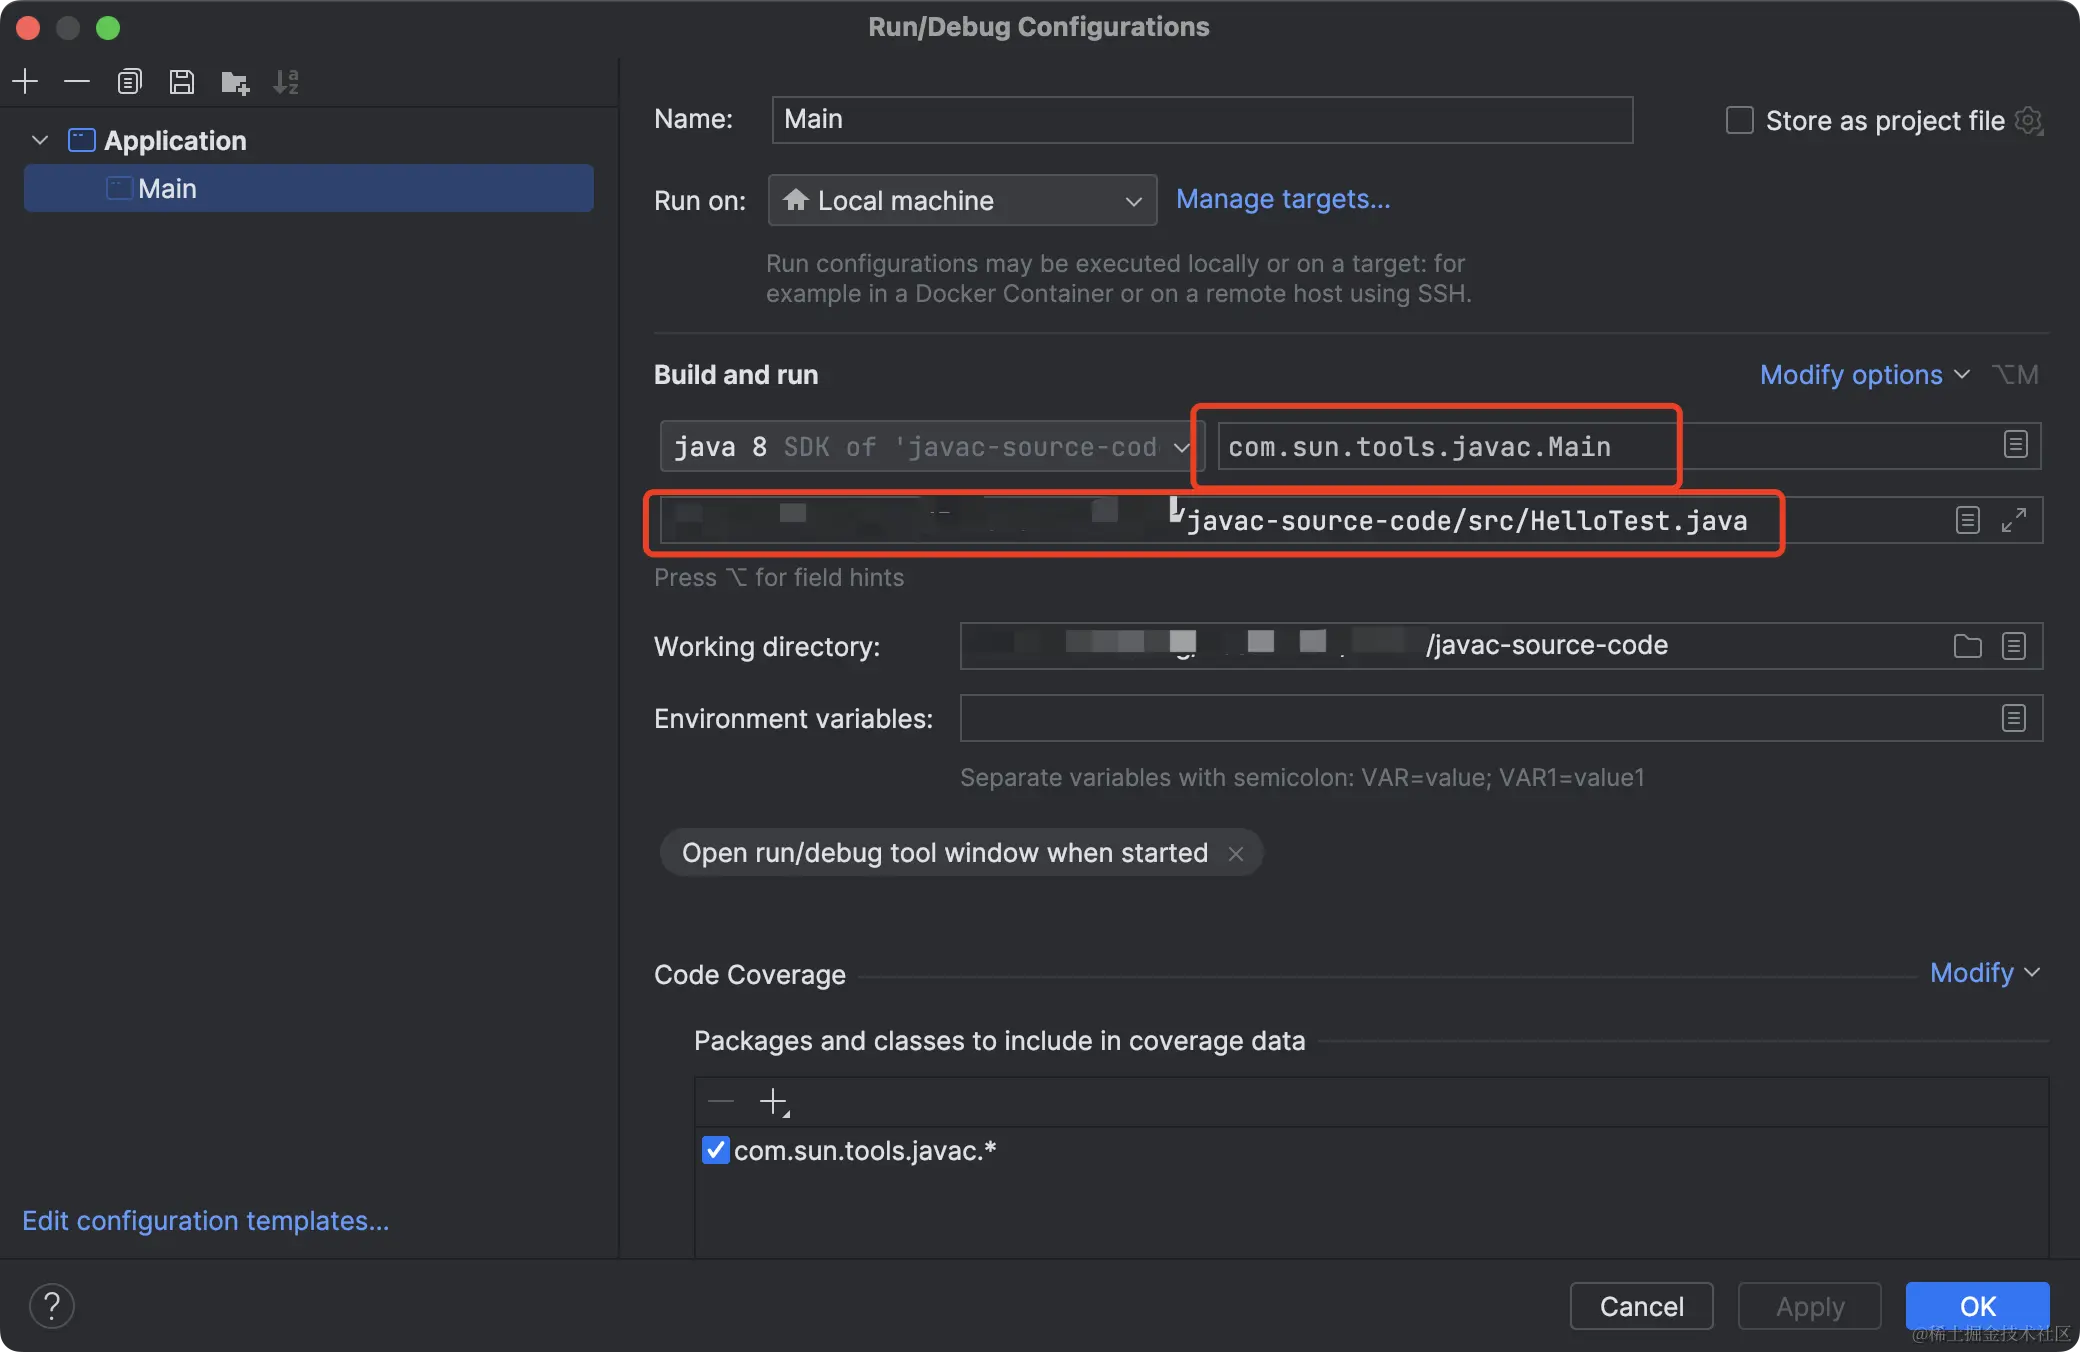Click the Manage targets link
2080x1352 pixels.
point(1282,199)
